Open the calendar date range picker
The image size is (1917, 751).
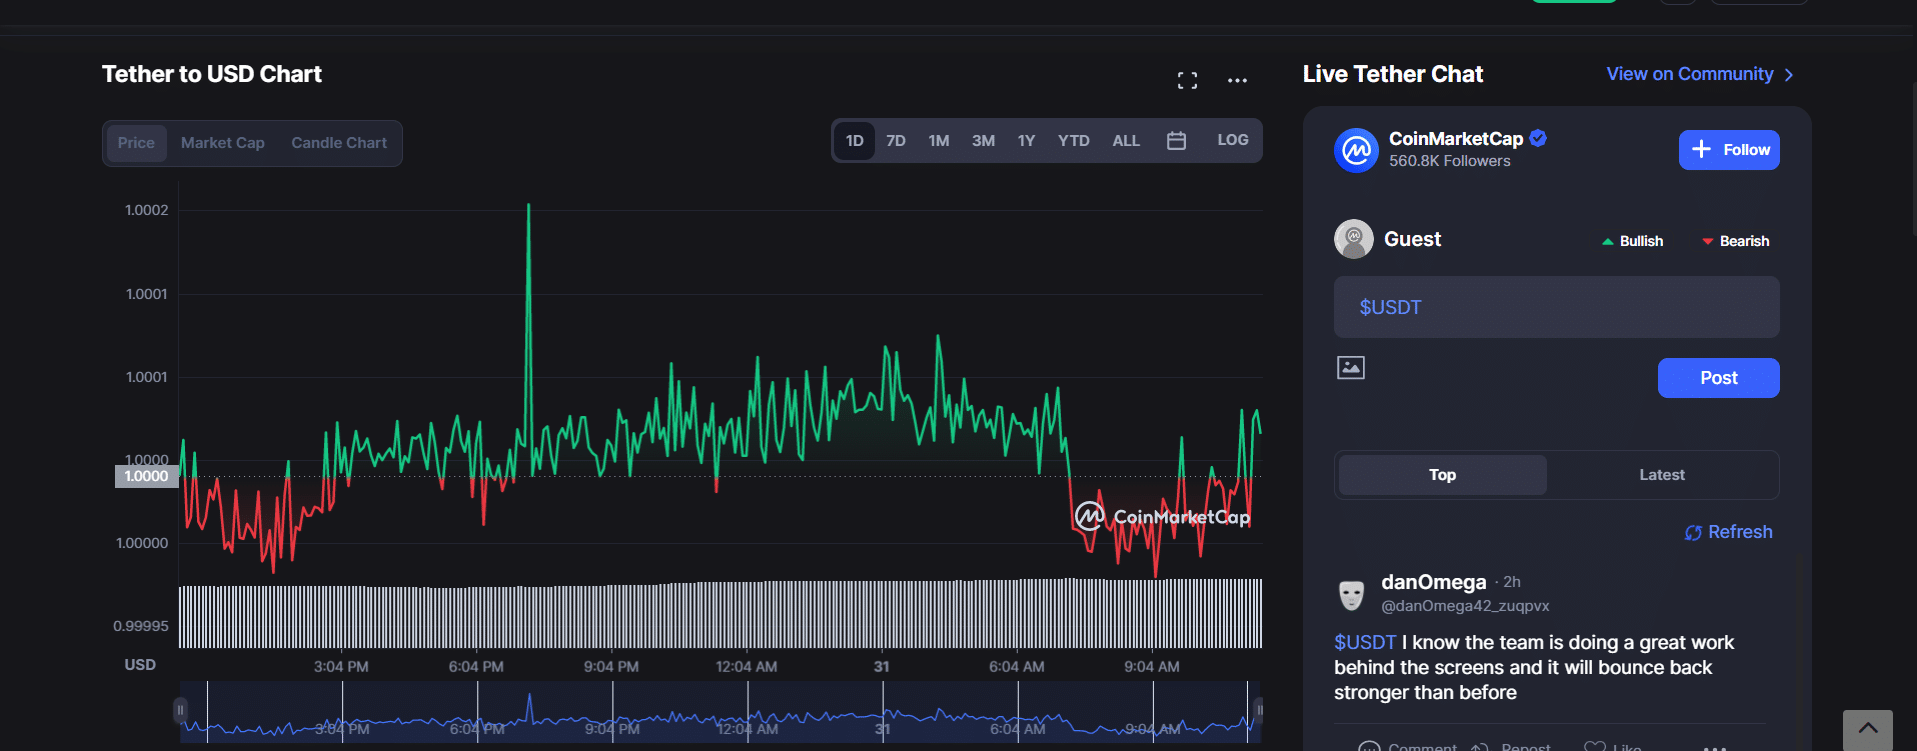pyautogui.click(x=1176, y=141)
